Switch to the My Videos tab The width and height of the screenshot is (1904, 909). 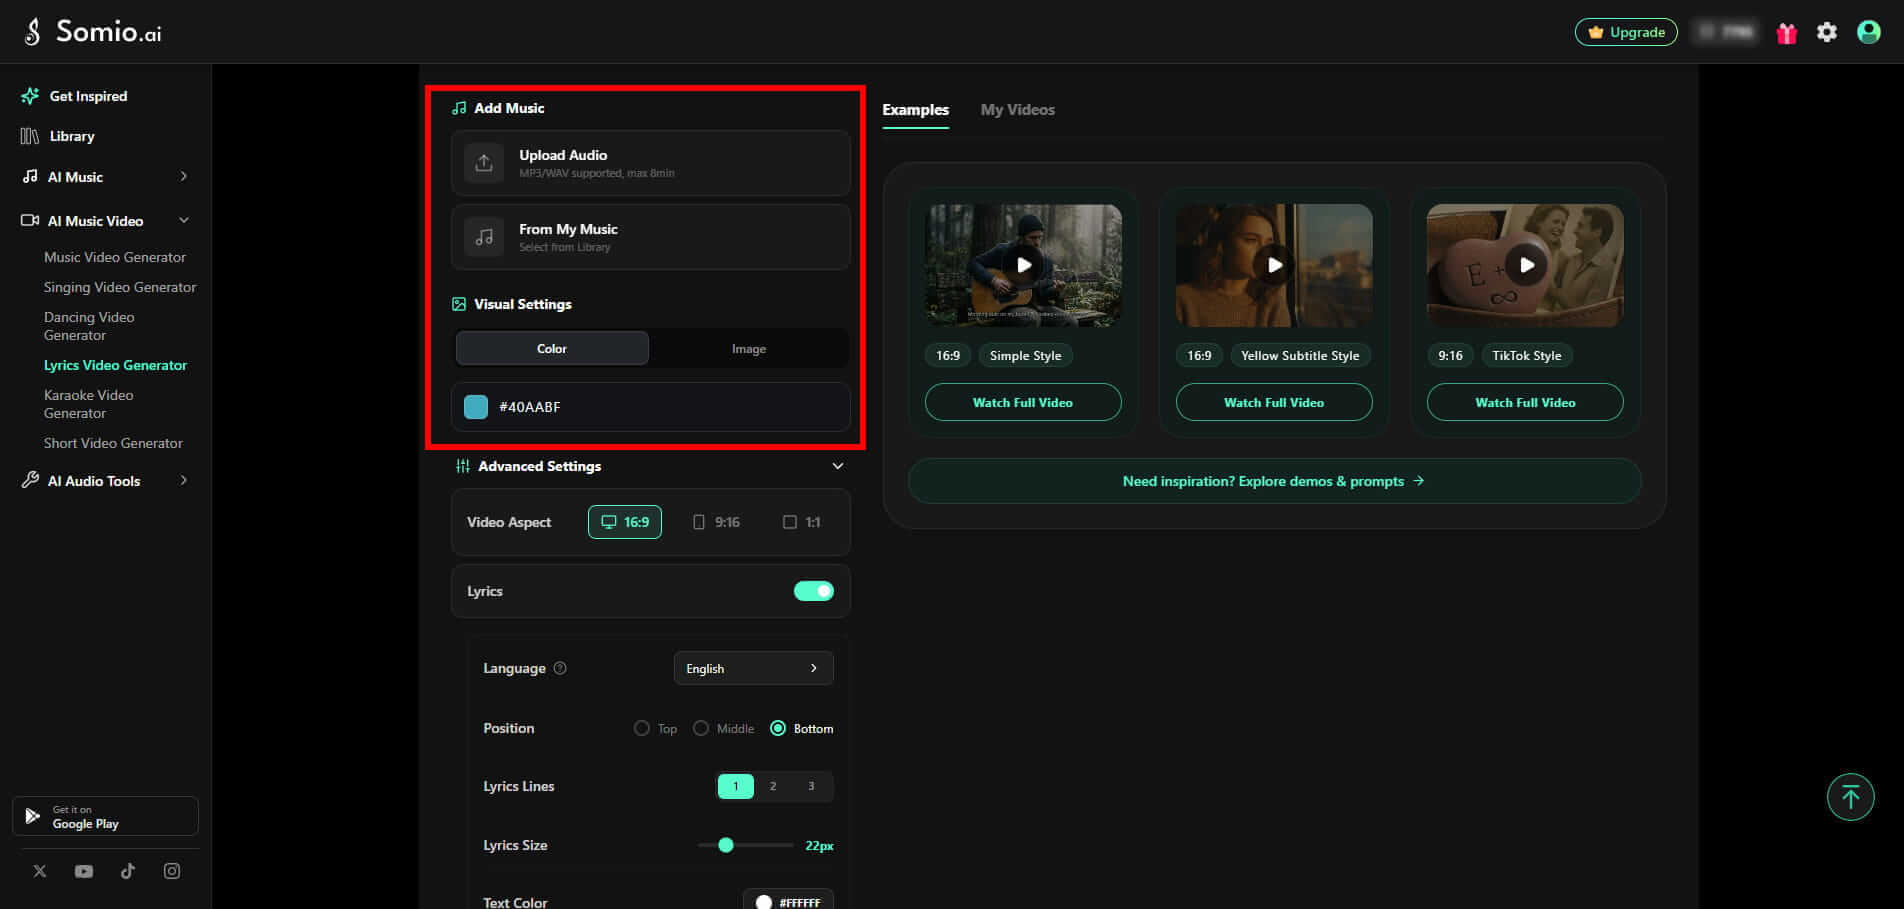click(x=1017, y=110)
